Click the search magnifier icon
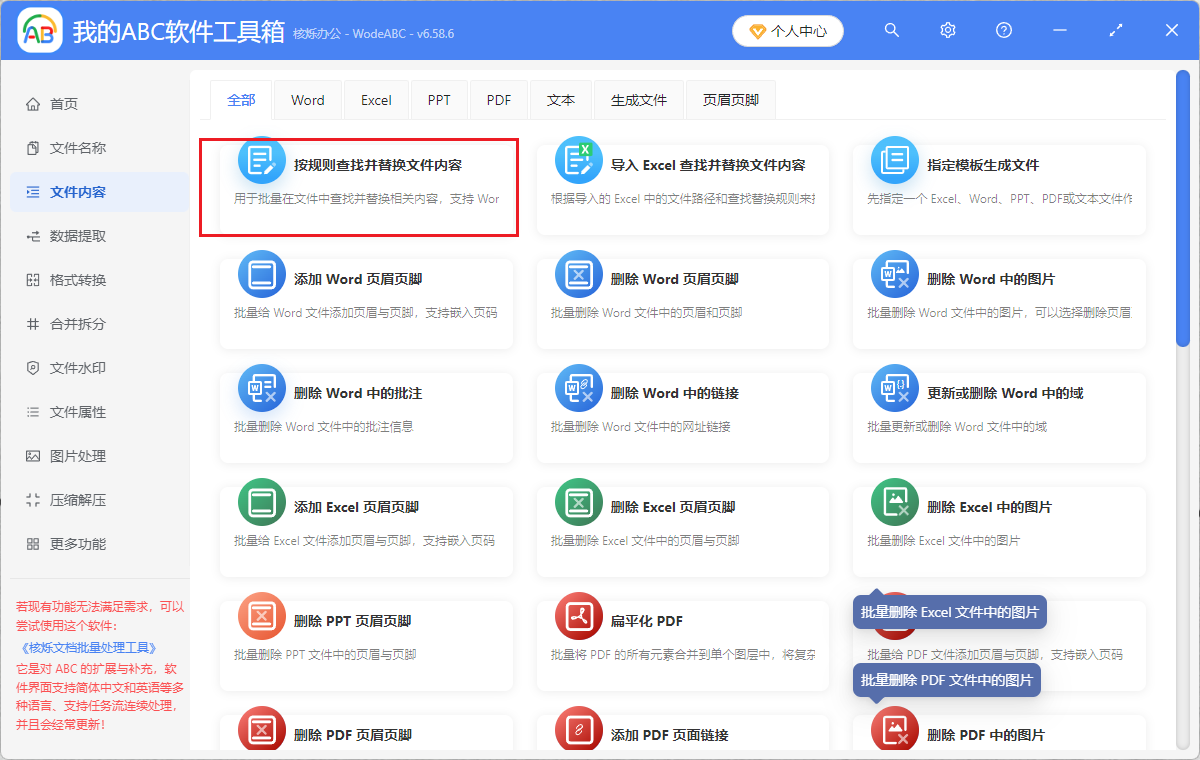The height and width of the screenshot is (760, 1200). pos(891,30)
